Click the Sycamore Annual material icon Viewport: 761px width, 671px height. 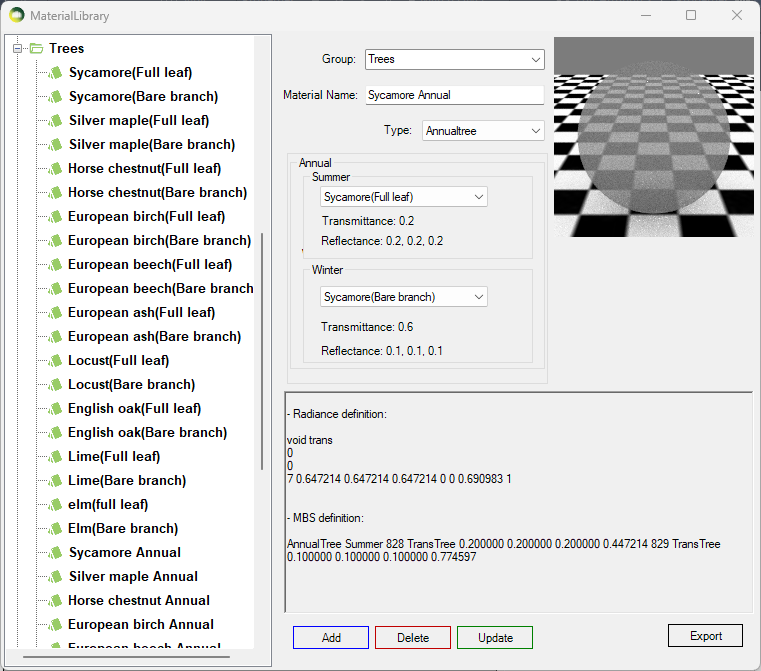tap(56, 552)
